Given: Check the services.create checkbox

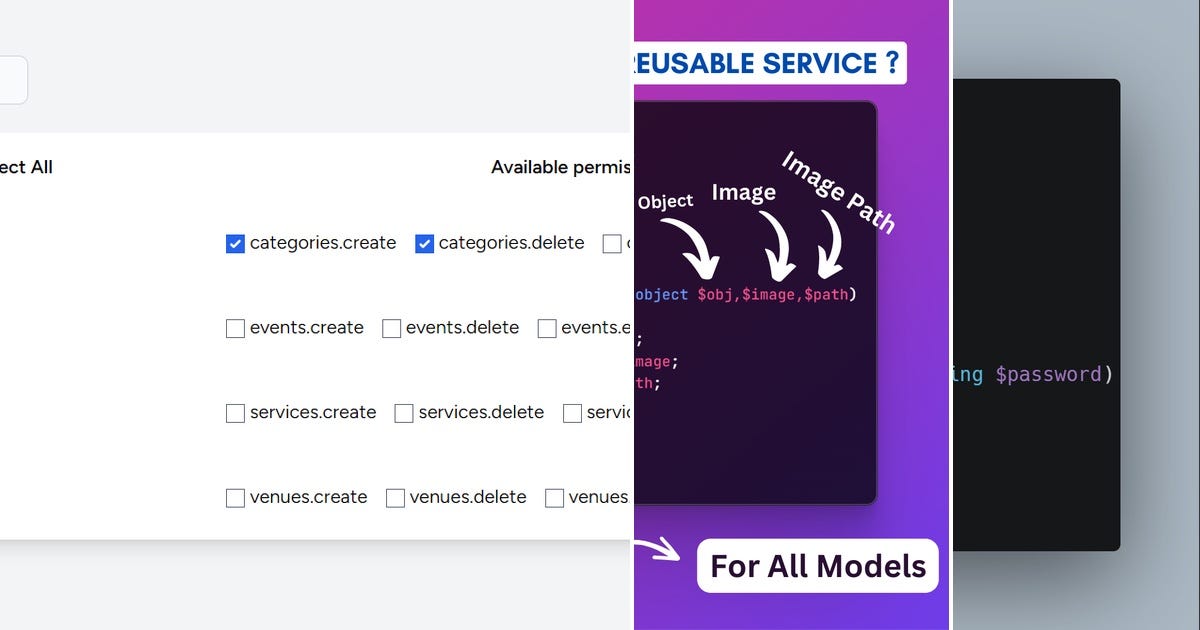Looking at the screenshot, I should [x=235, y=412].
